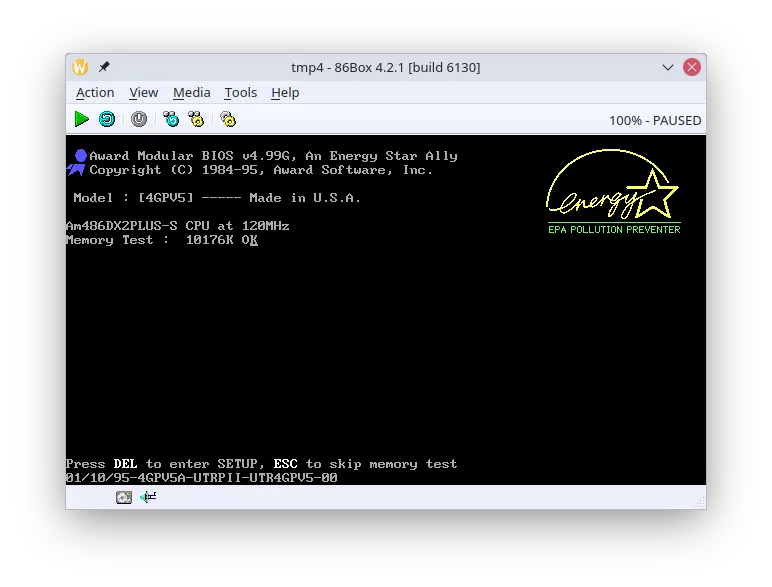Click the sound status bar icon

[x=148, y=497]
